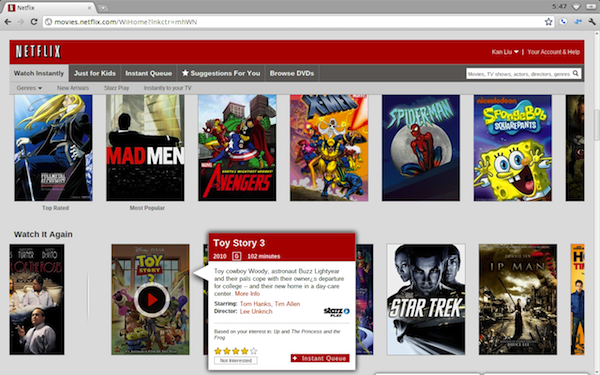
Task: Click the Not Interested button
Action: click(236, 360)
